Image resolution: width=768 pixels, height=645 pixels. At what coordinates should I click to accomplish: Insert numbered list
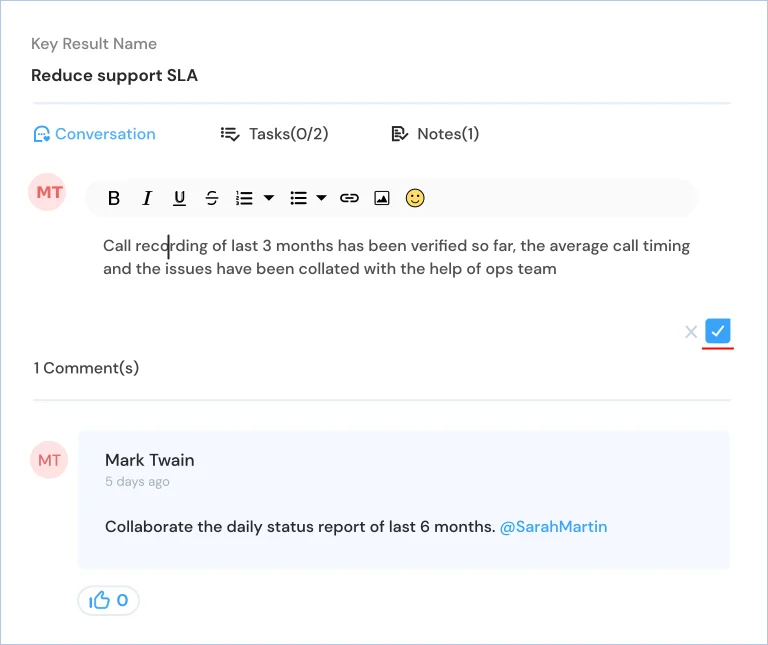244,198
